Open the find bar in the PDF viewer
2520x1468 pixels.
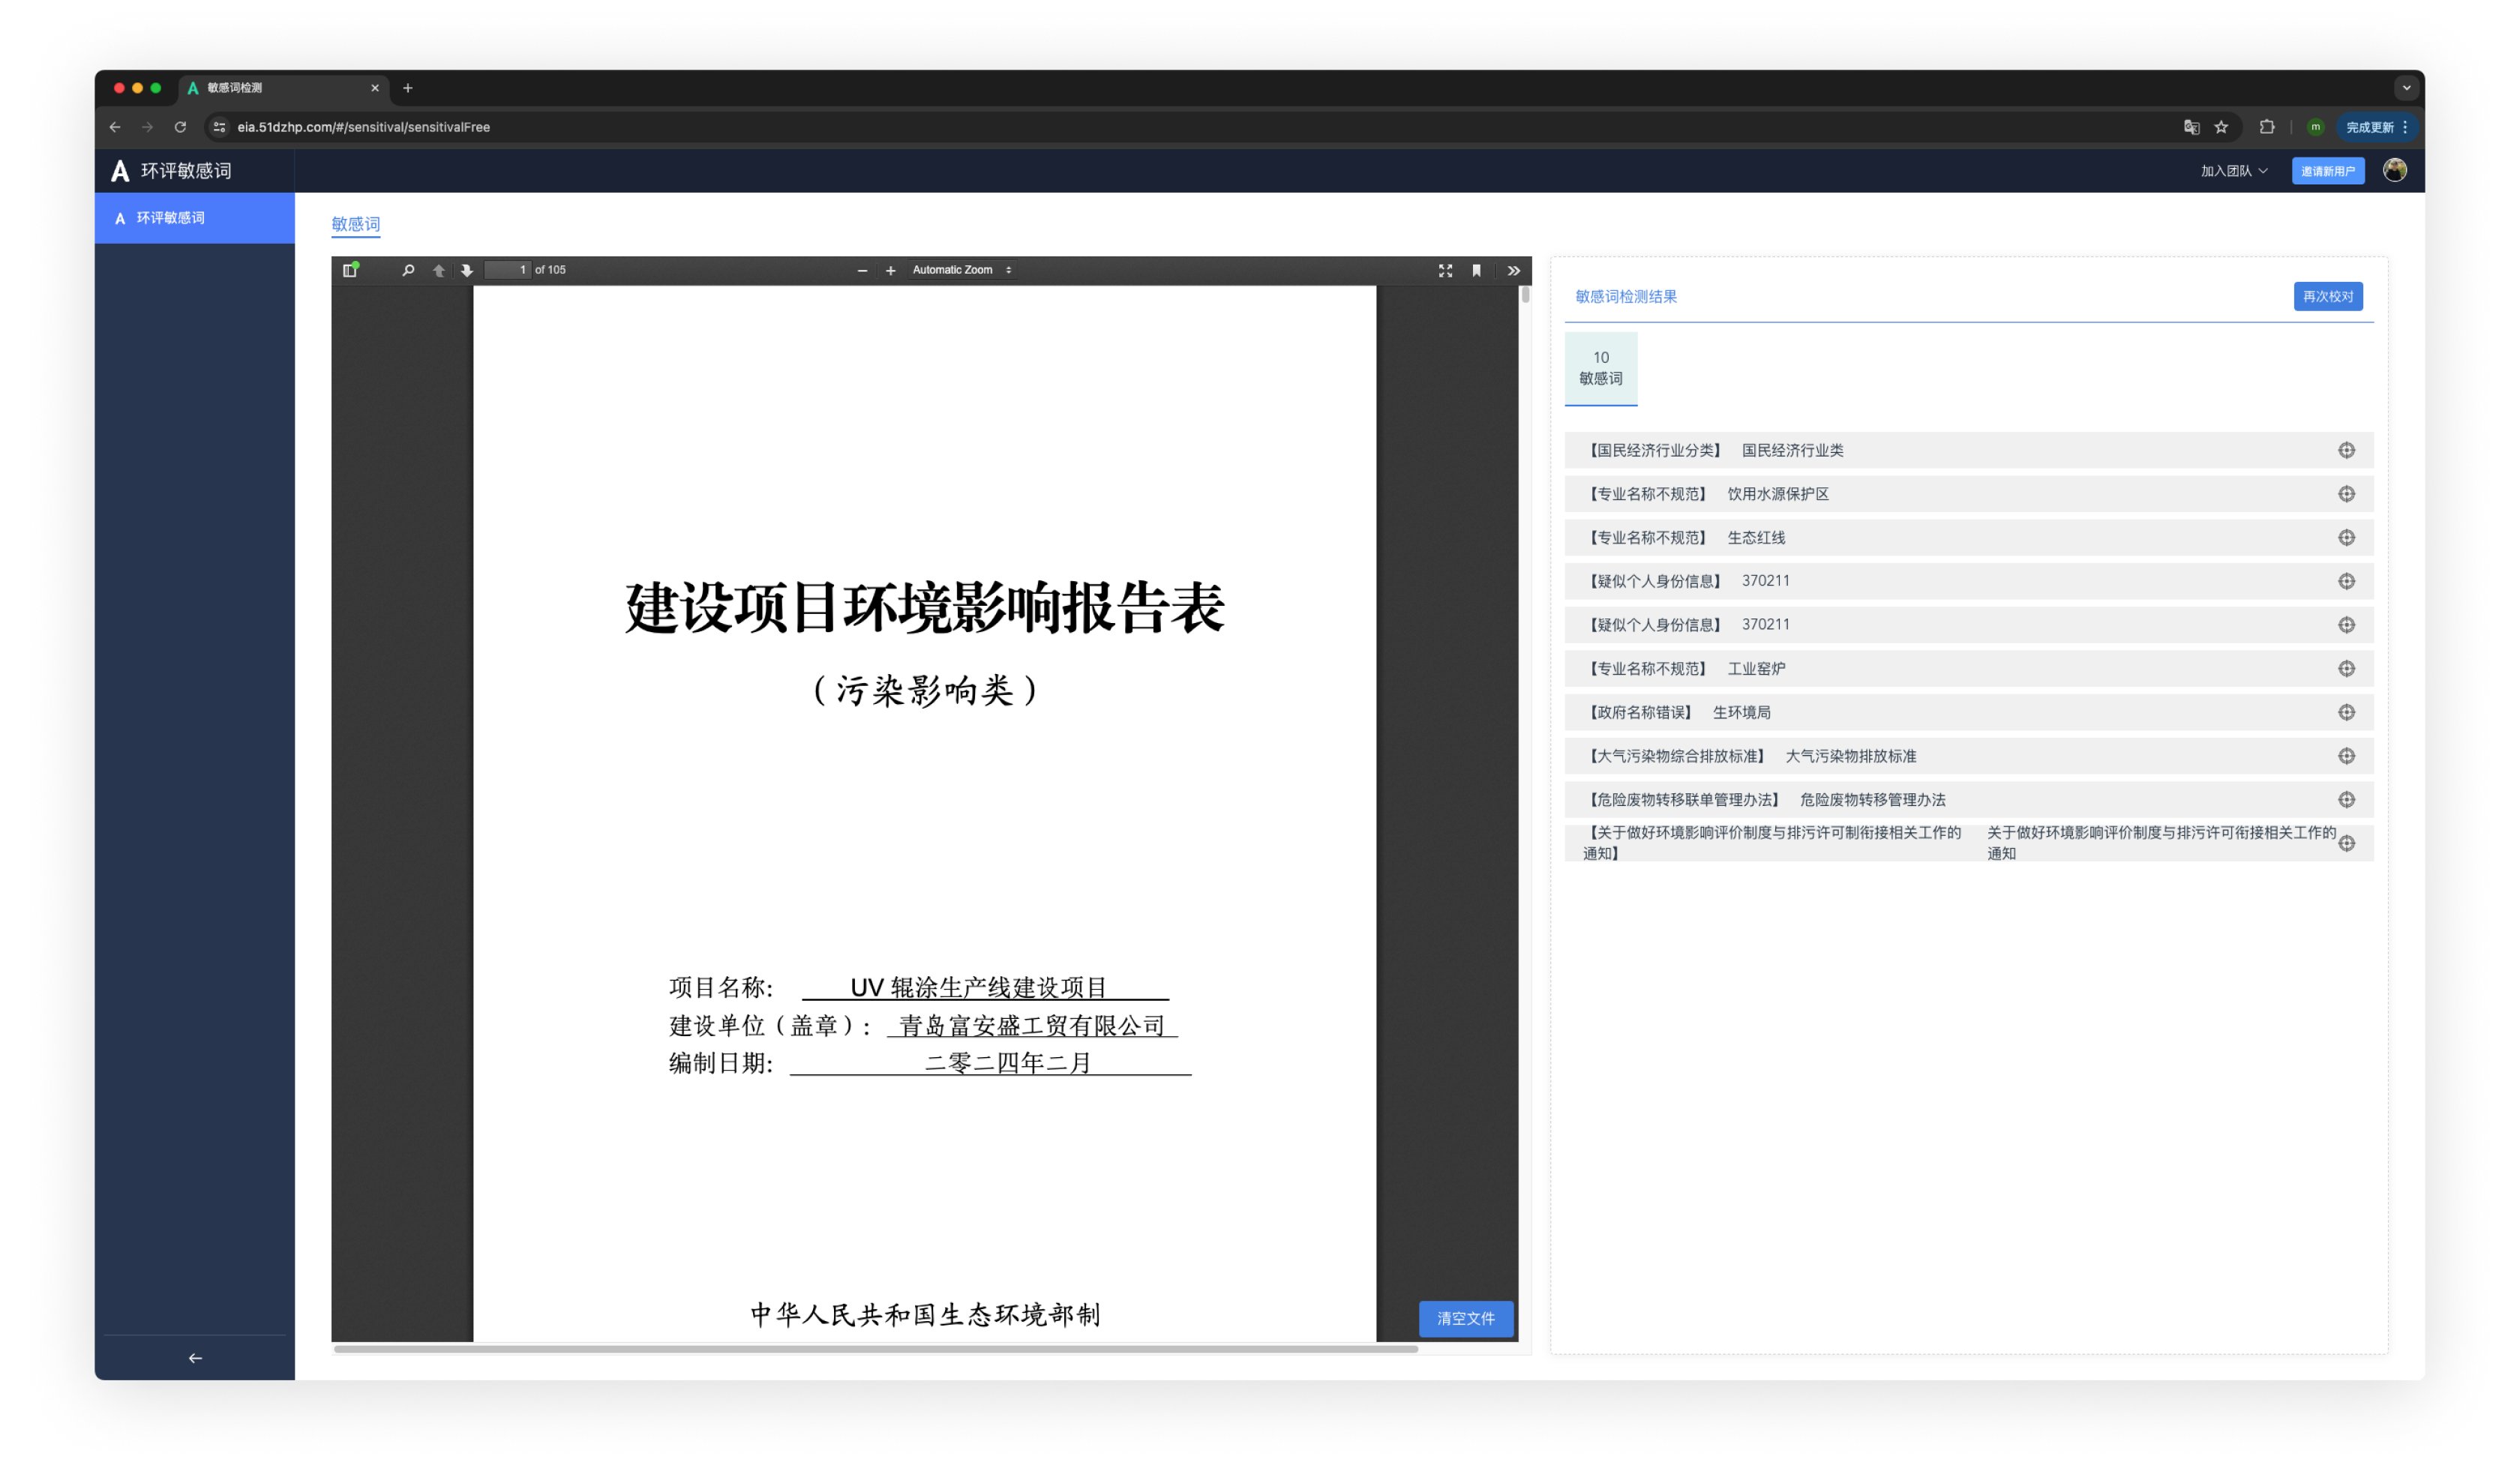tap(408, 270)
